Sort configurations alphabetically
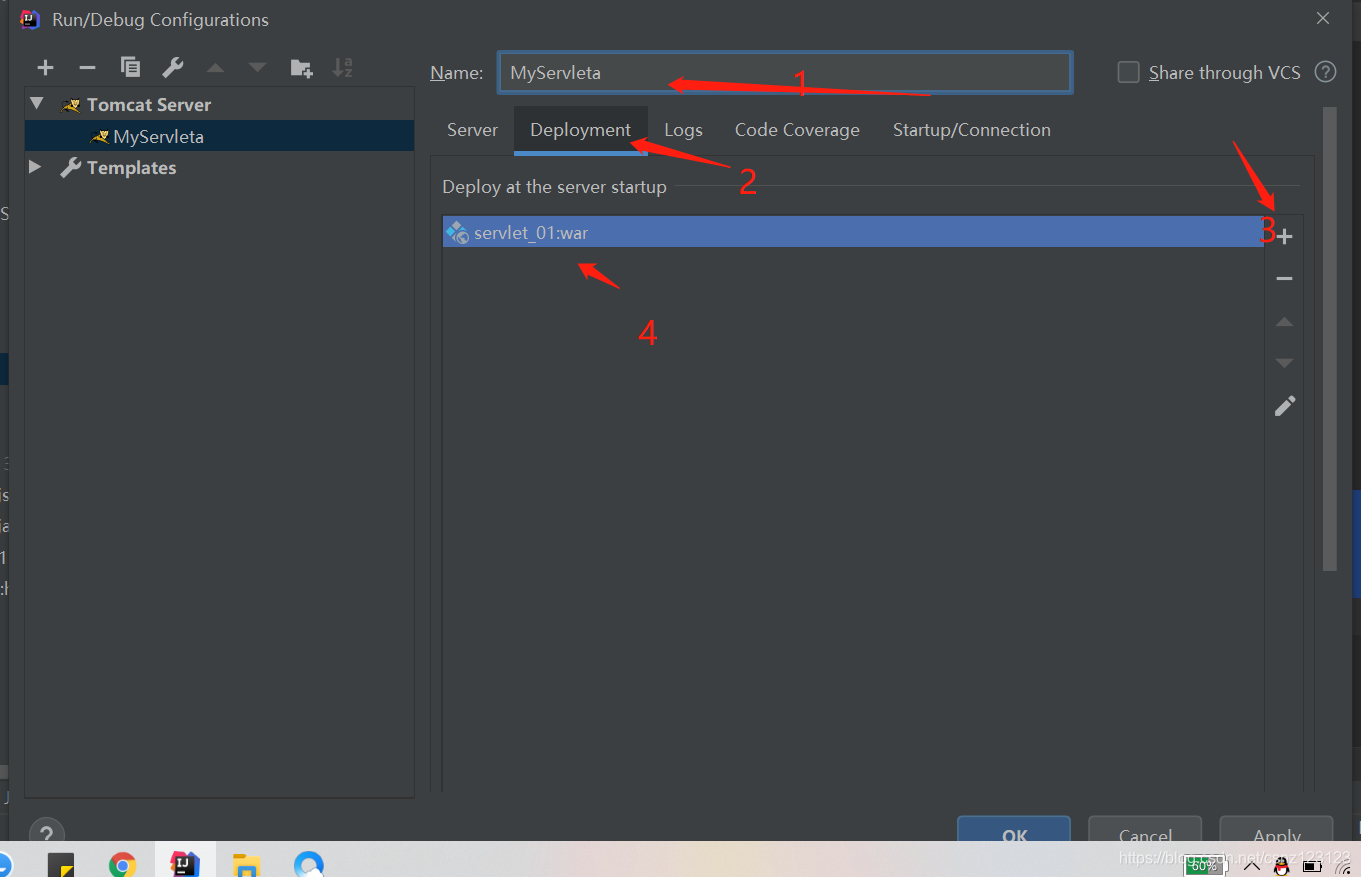The height and width of the screenshot is (877, 1361). pos(343,68)
